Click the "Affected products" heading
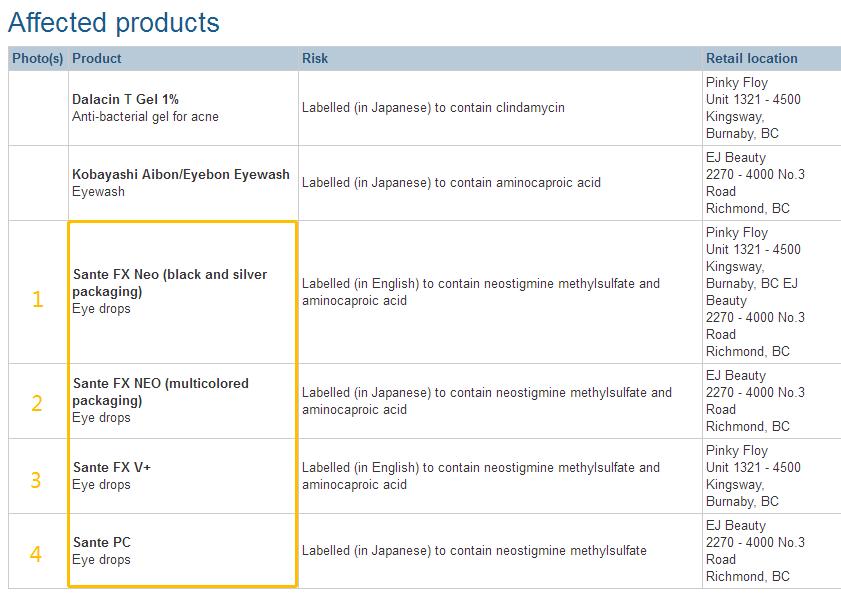The width and height of the screenshot is (841, 597). coord(114,22)
